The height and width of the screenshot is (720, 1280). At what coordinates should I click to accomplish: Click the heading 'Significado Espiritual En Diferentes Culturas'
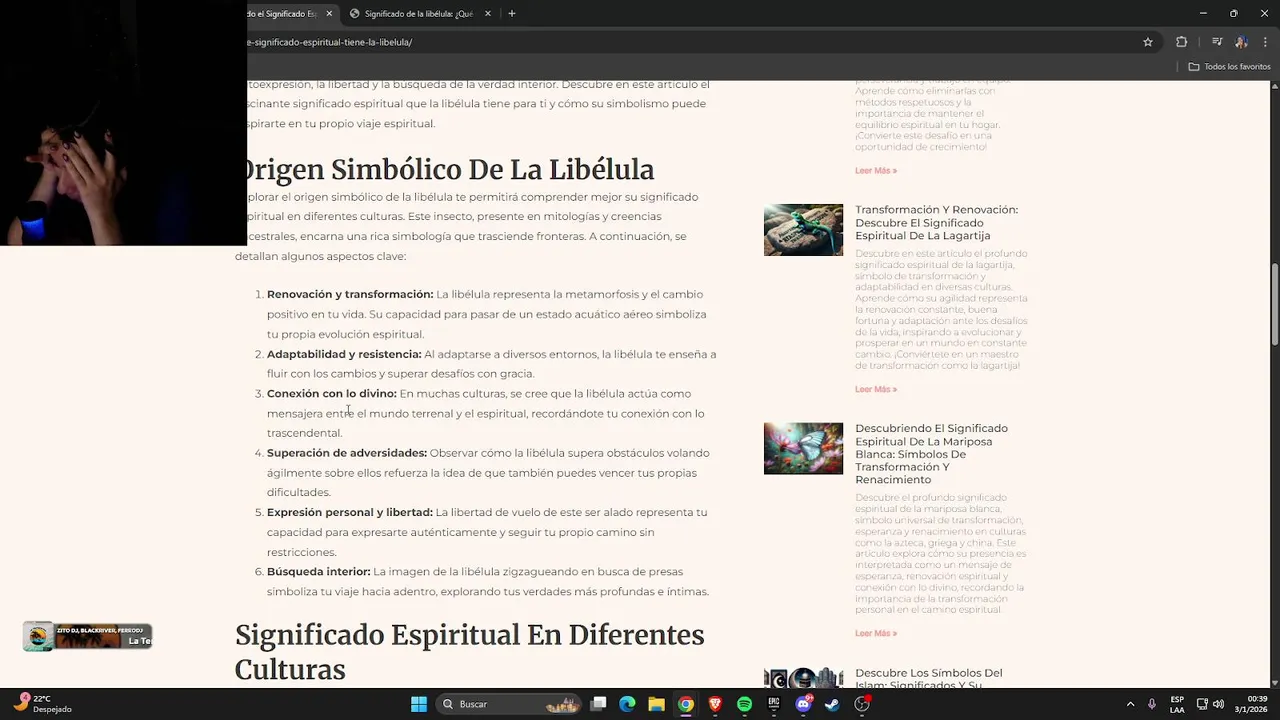click(469, 652)
